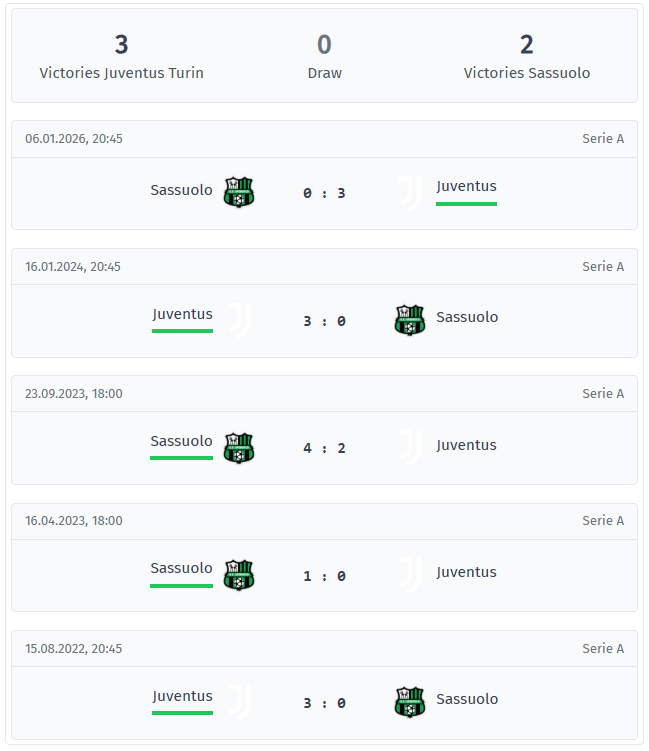Image resolution: width=649 pixels, height=751 pixels.
Task: Click Juventus logo in 06.01.2026 match
Action: coord(410,192)
